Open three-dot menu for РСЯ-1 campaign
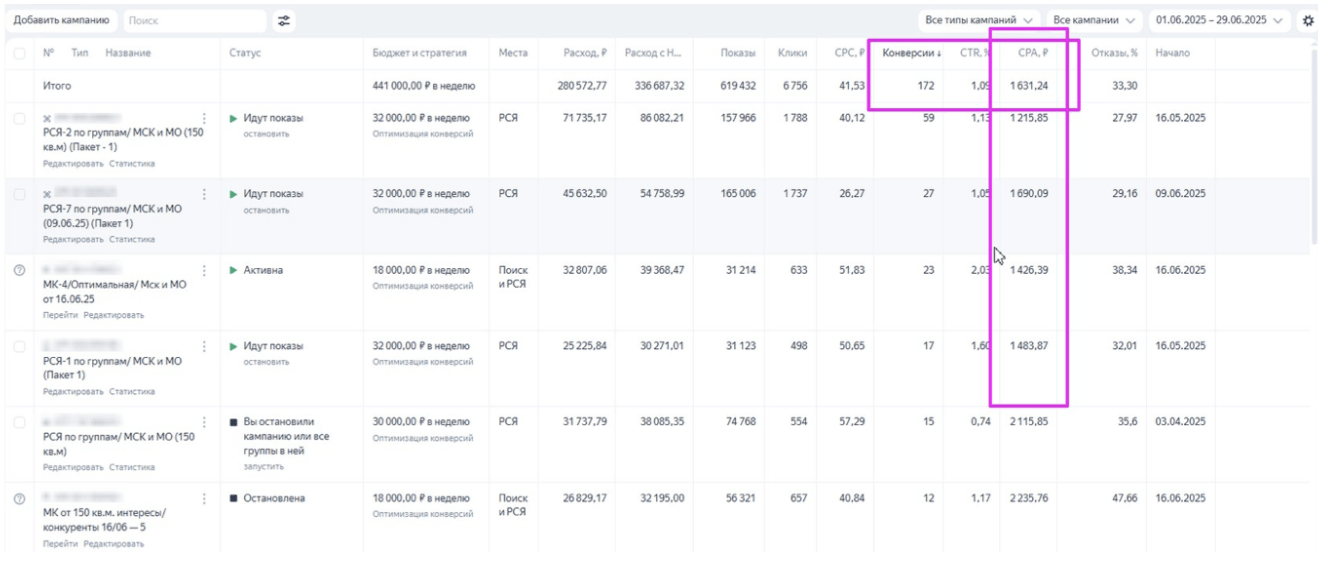 click(205, 346)
